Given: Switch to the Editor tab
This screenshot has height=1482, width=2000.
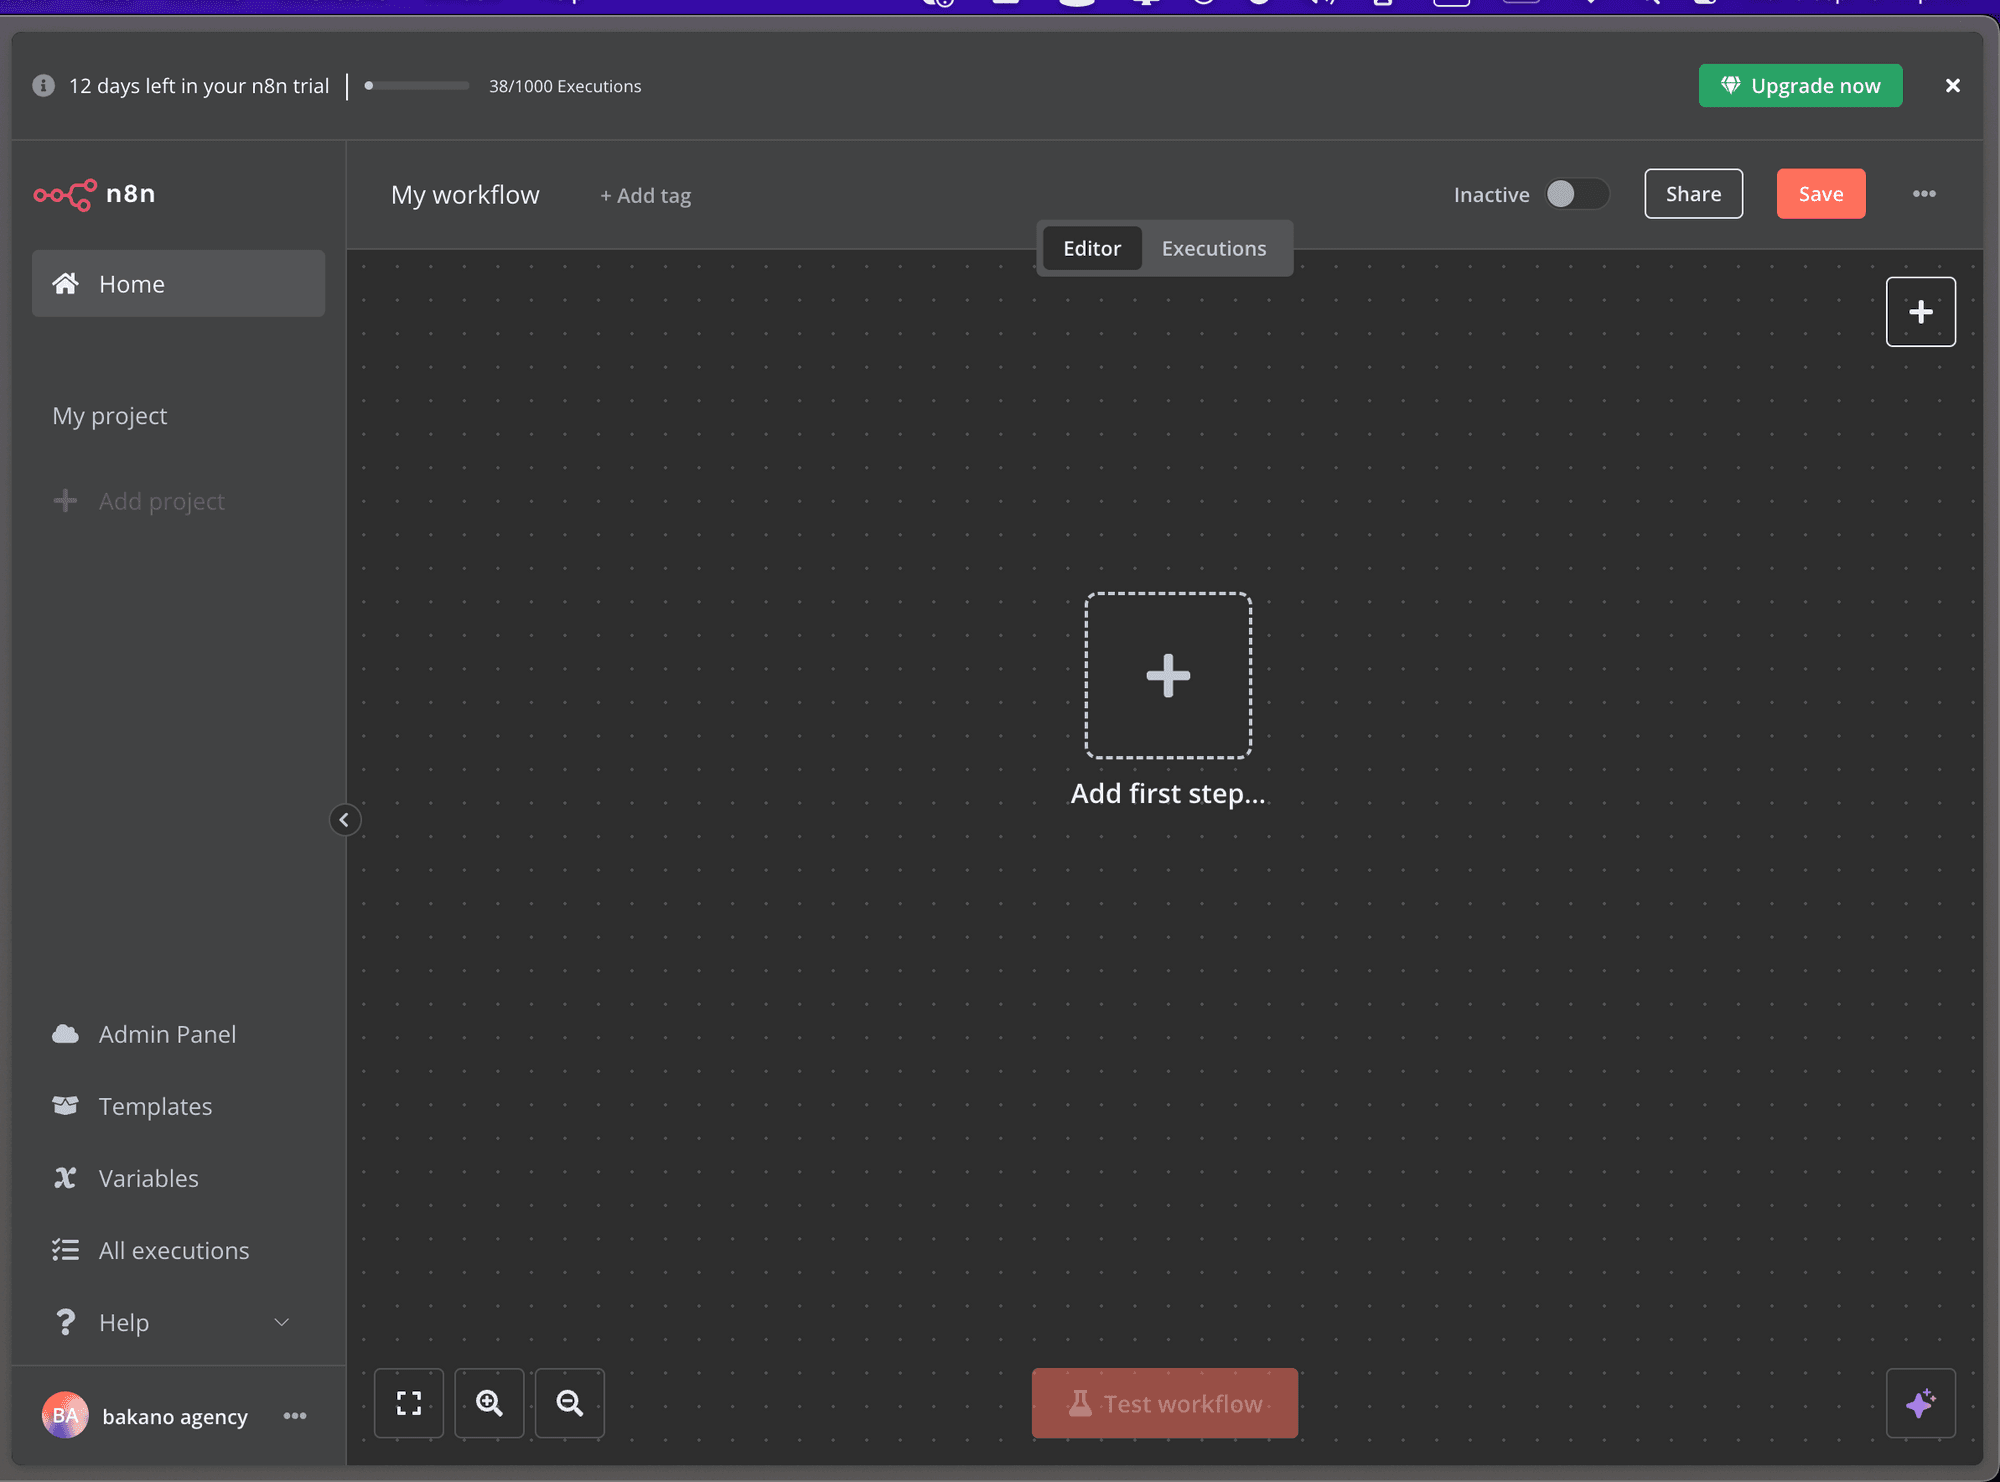Looking at the screenshot, I should click(x=1092, y=248).
